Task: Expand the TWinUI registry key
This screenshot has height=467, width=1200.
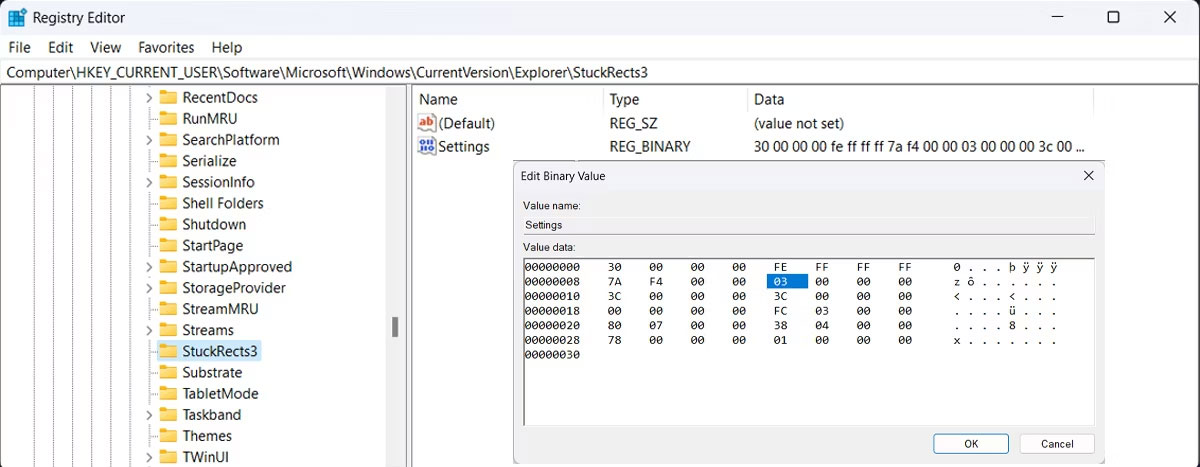Action: click(149, 457)
